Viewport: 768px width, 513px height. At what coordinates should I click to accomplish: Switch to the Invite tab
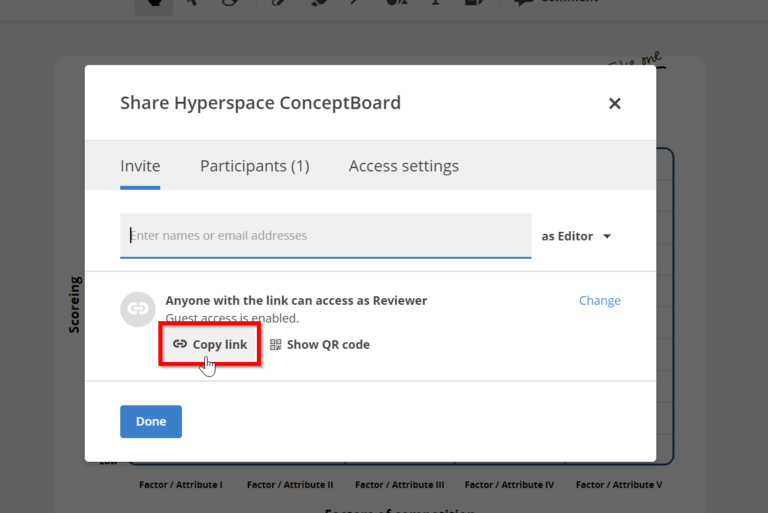coord(140,166)
